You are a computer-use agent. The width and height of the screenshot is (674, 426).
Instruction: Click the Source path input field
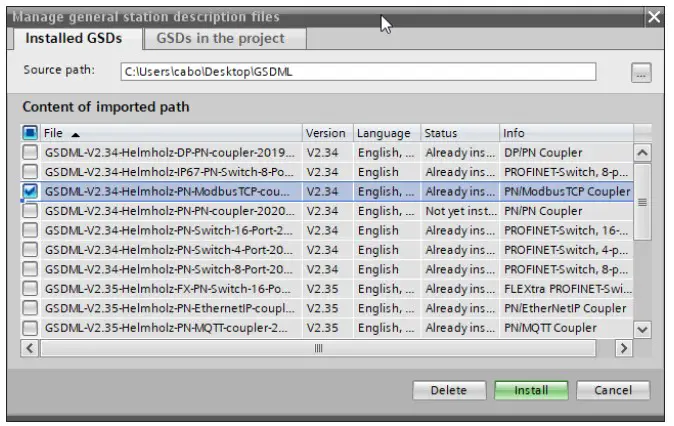pyautogui.click(x=358, y=72)
